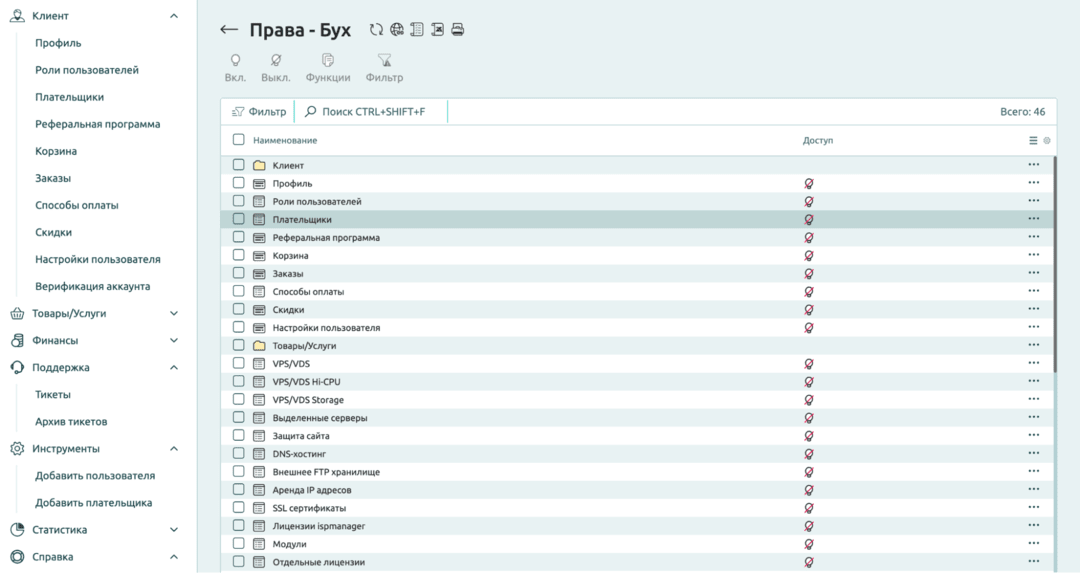This screenshot has height=573, width=1080.
Task: Sort by Наименование column header
Action: tap(285, 140)
